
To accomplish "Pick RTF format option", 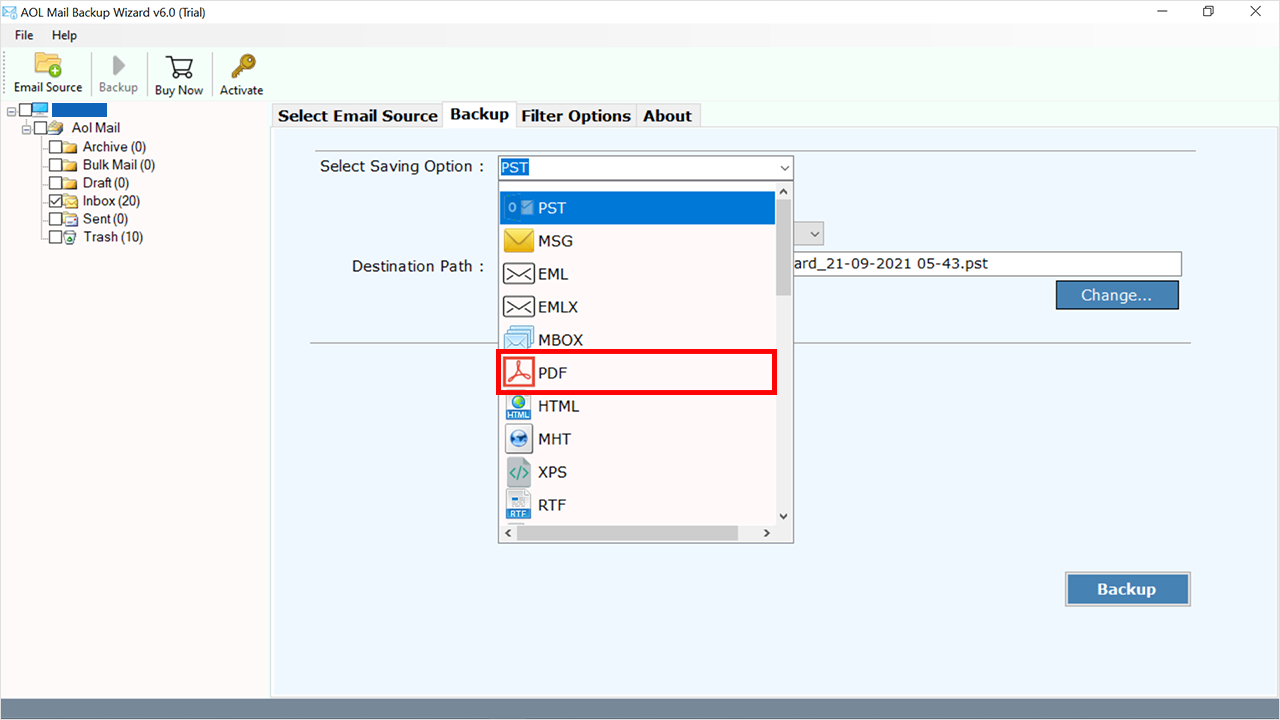I will (637, 505).
